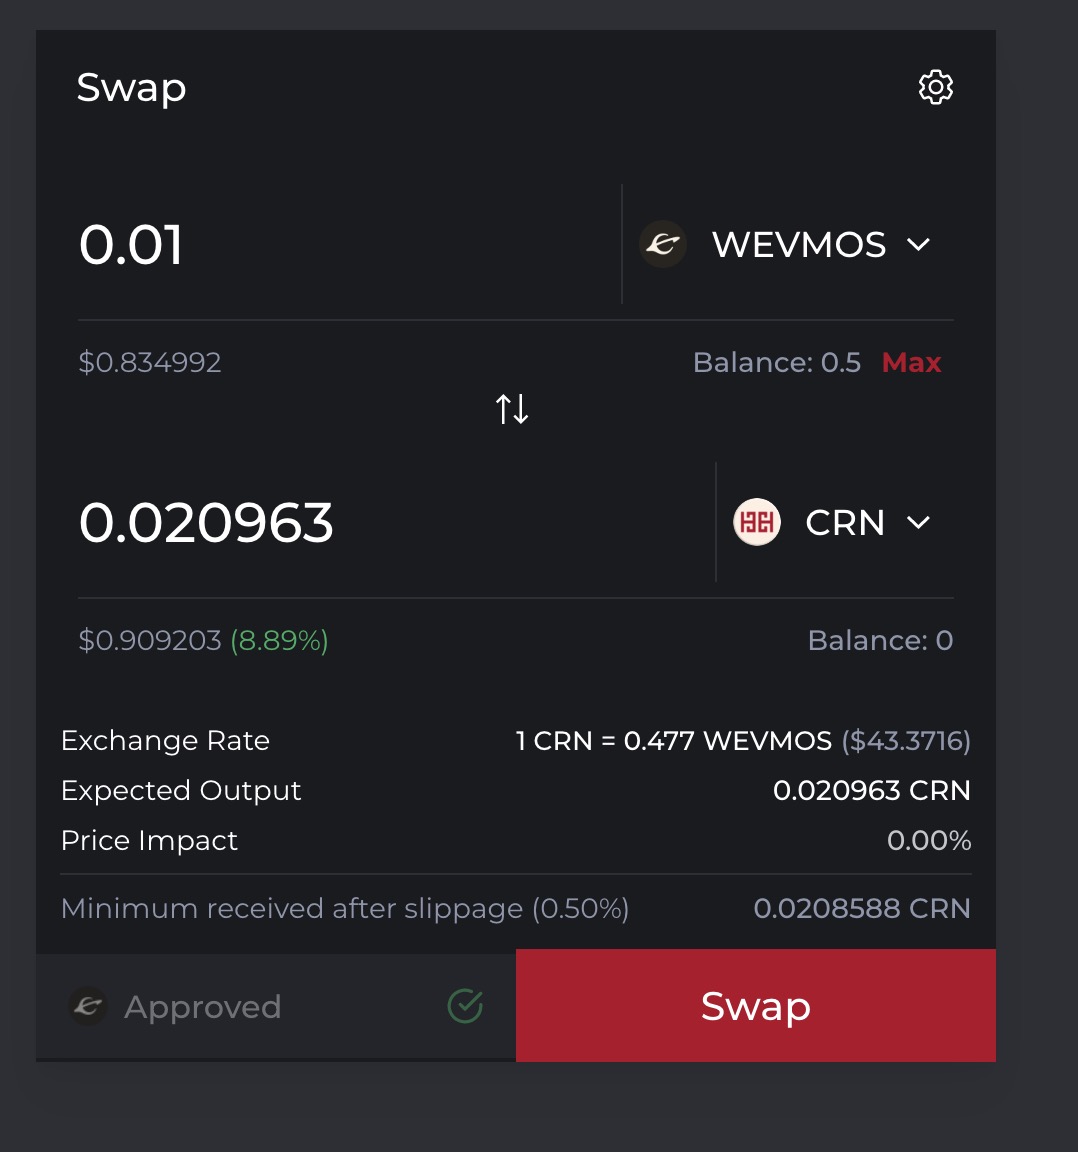The height and width of the screenshot is (1152, 1078).
Task: Open swap settings gear icon
Action: 936,88
